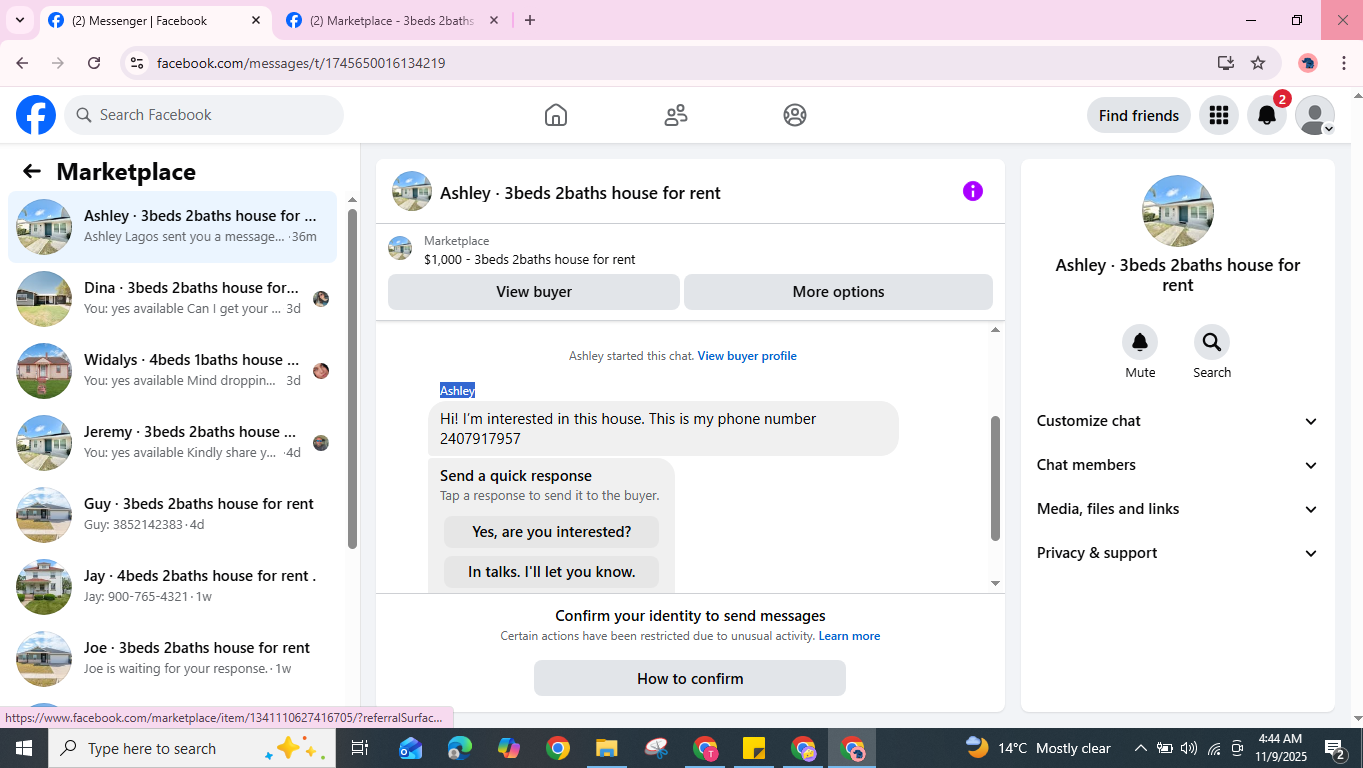Bookmark page with the star icon
1363x768 pixels.
tap(1258, 63)
